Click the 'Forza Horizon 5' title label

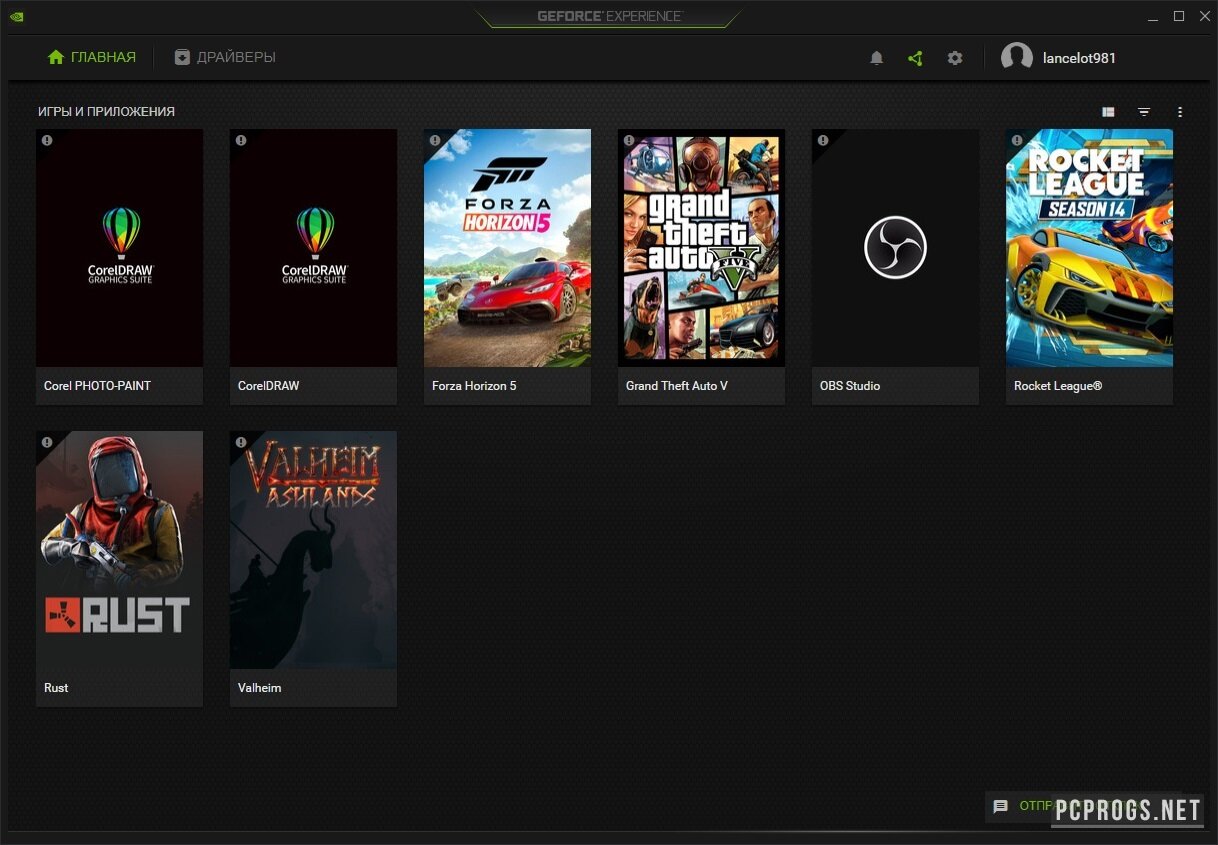474,386
